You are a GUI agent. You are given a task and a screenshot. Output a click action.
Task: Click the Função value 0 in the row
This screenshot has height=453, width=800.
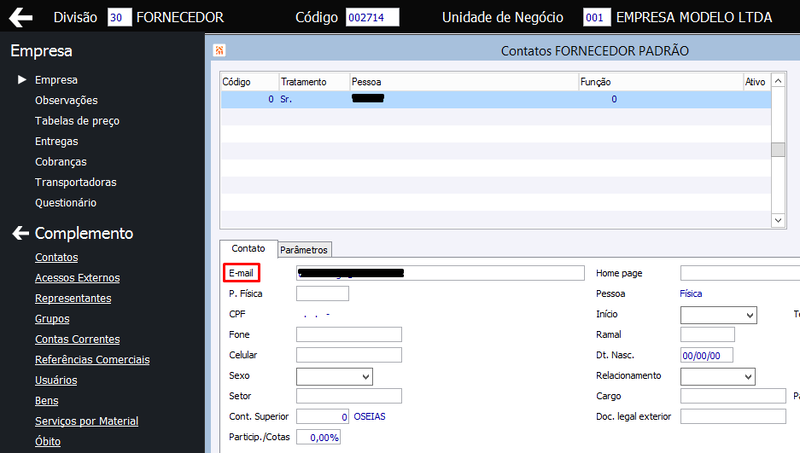(x=614, y=99)
